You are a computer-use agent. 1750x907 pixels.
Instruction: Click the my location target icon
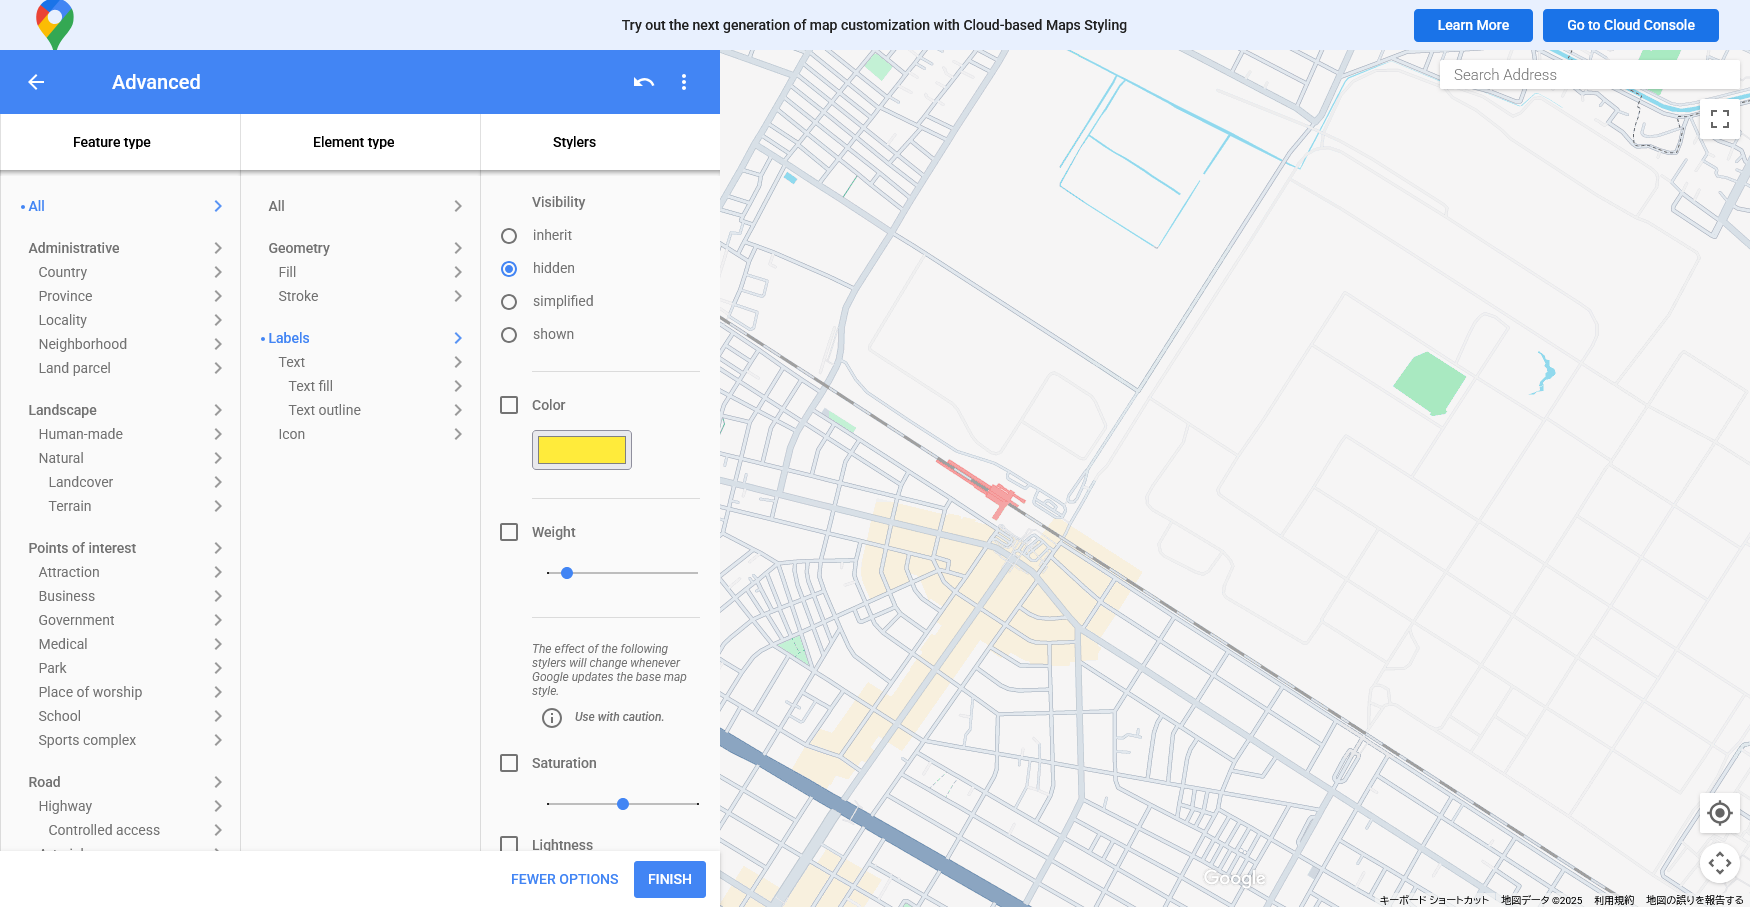point(1719,813)
